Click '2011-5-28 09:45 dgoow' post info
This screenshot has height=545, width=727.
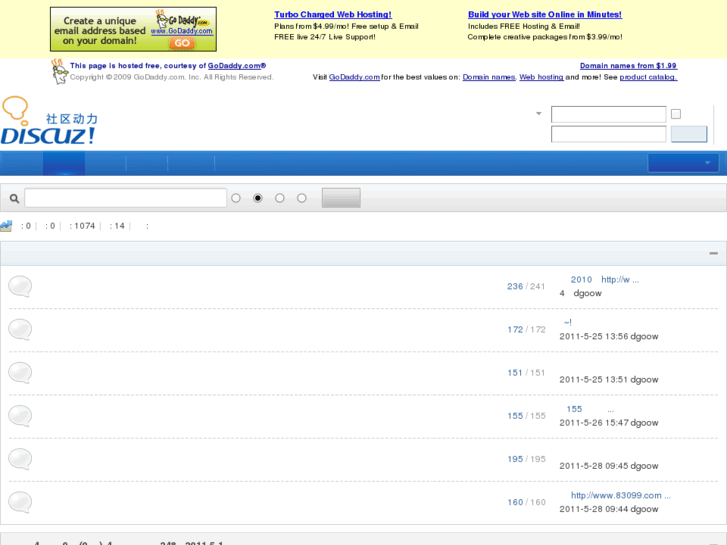click(x=609, y=466)
